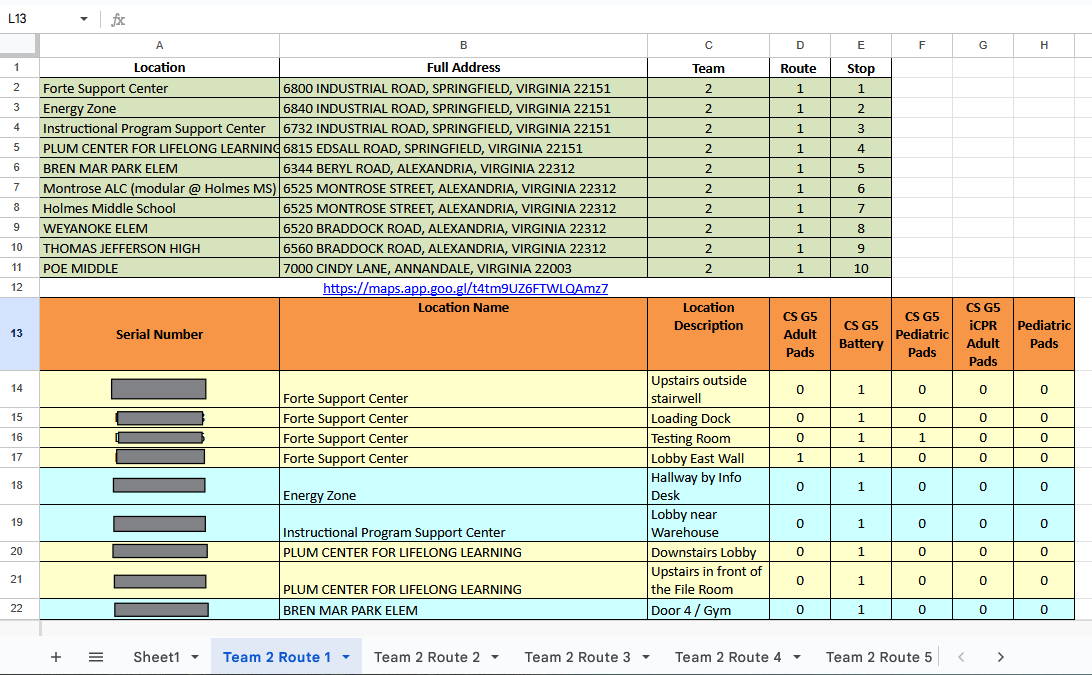The image size is (1092, 675).
Task: Switch to Team 2 Route 3 tab
Action: [577, 657]
